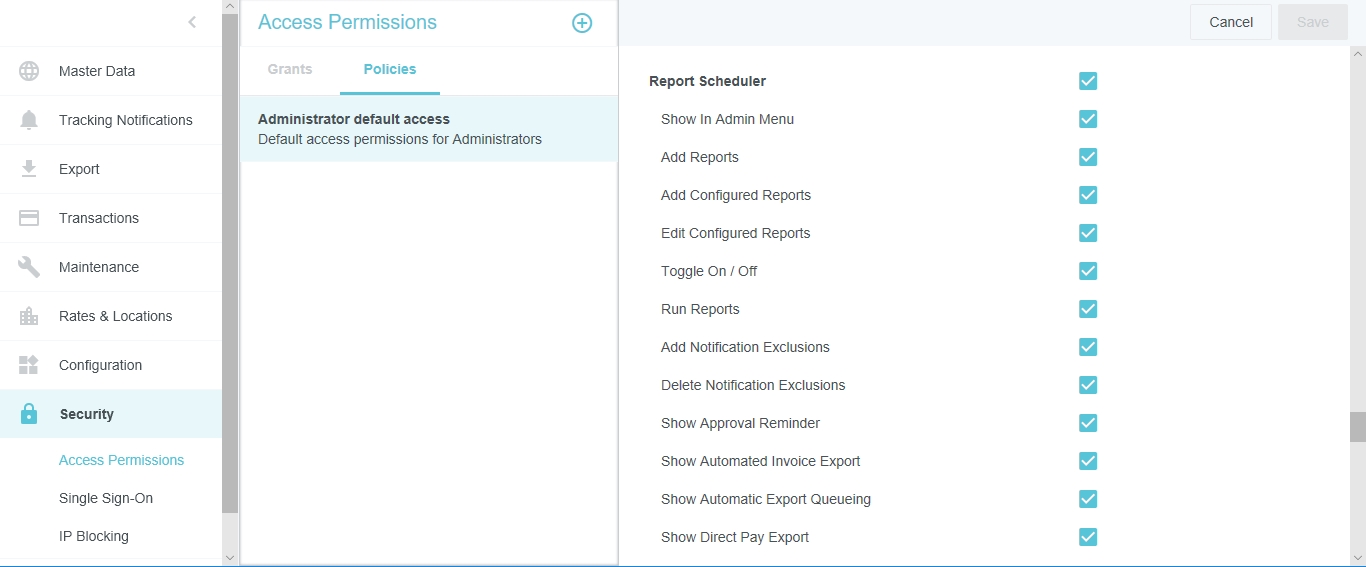Switch to the Grants tab

click(x=290, y=69)
